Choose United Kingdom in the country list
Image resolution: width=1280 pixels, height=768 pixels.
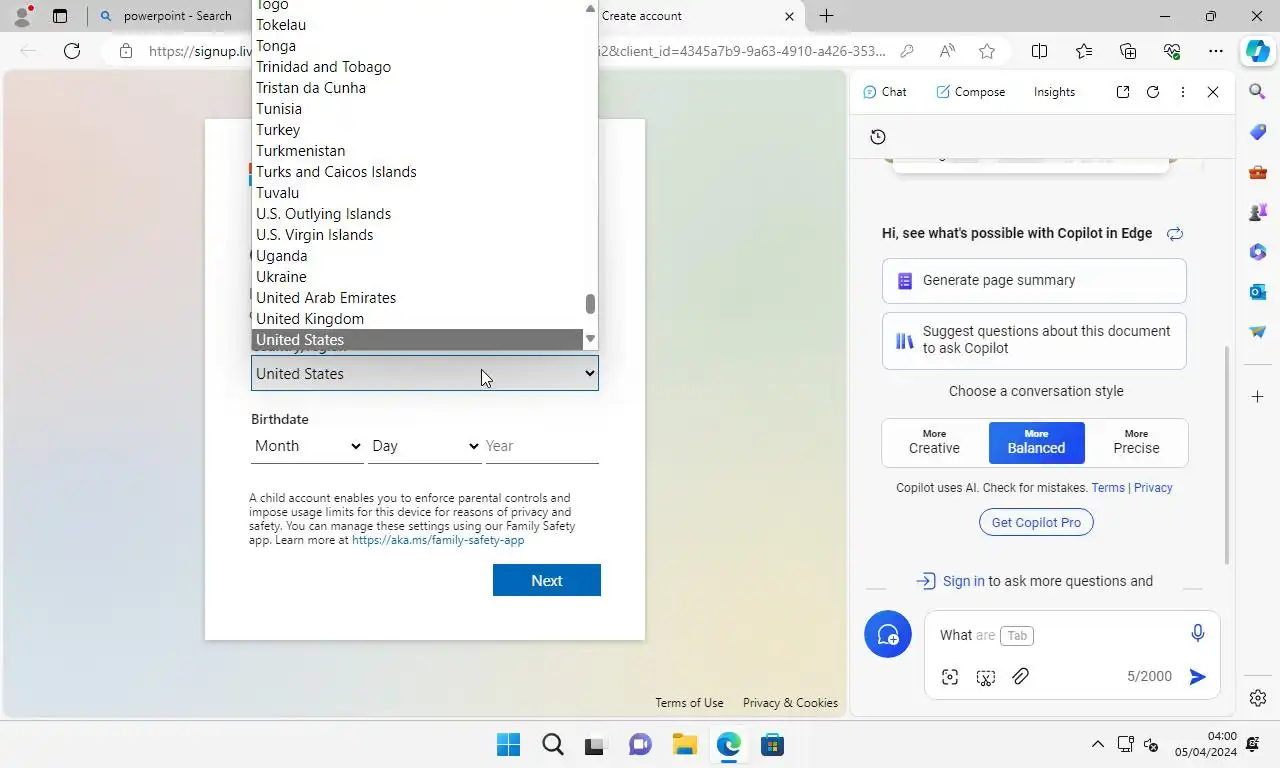(x=416, y=319)
